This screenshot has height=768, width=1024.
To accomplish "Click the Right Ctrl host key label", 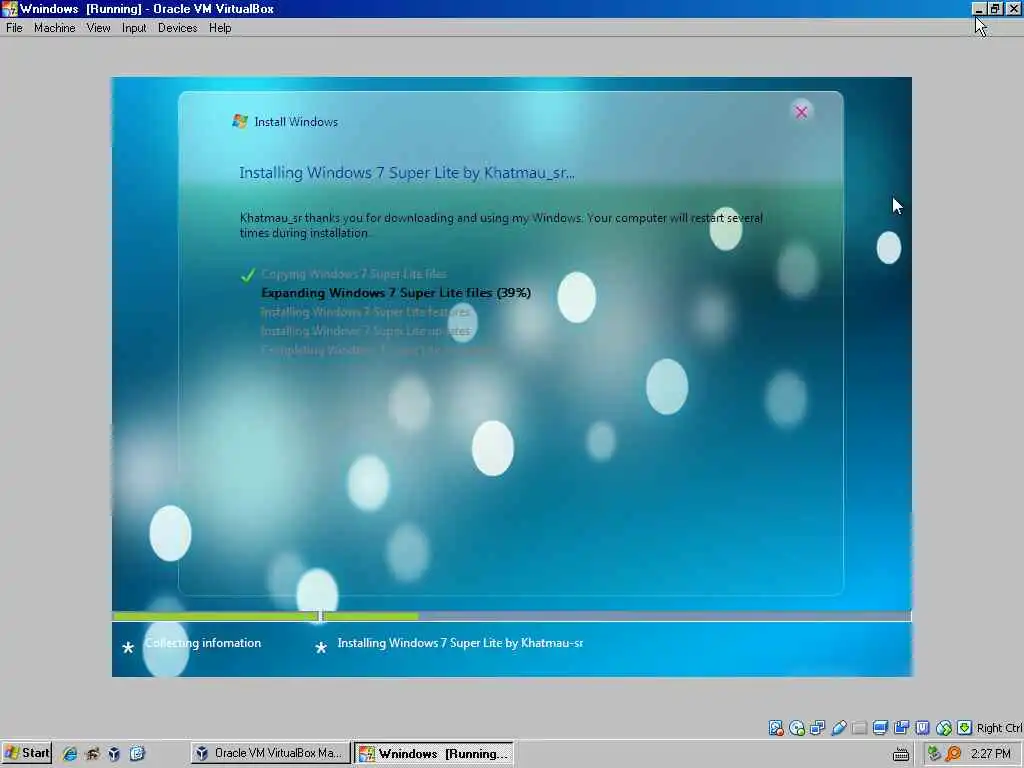I will coord(999,728).
